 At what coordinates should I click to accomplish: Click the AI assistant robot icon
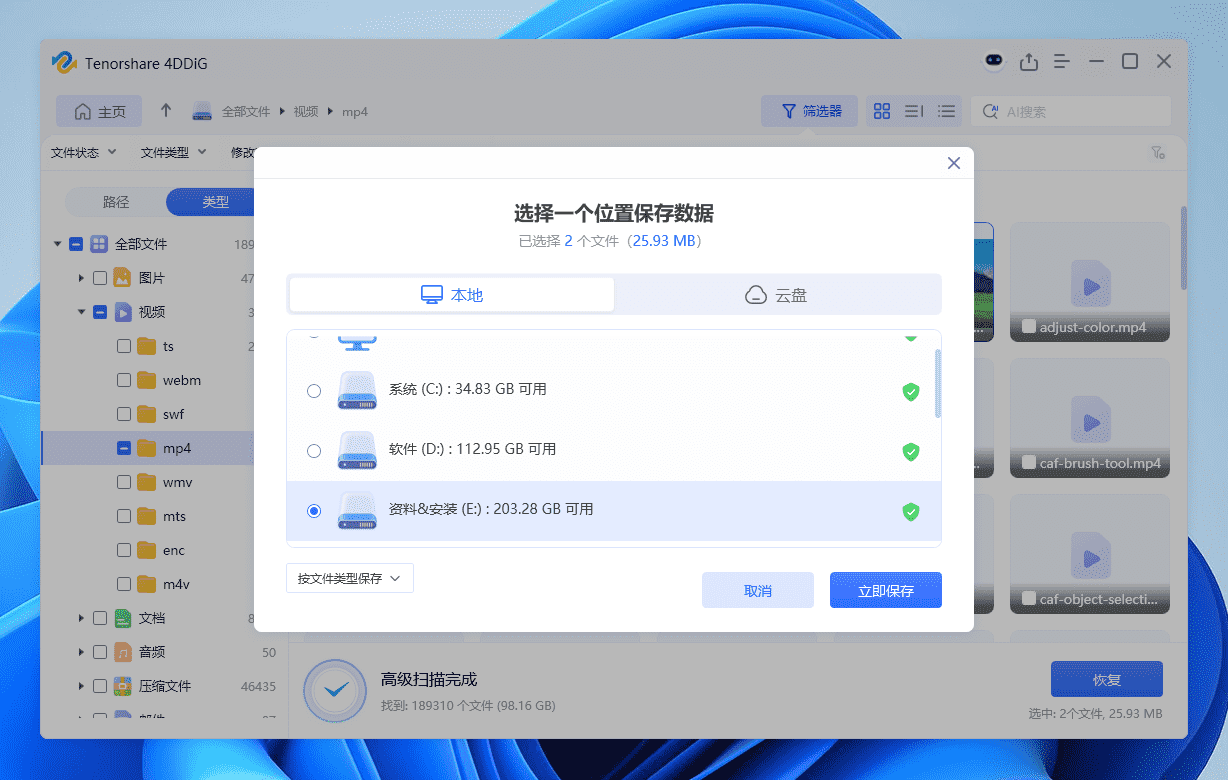(993, 61)
